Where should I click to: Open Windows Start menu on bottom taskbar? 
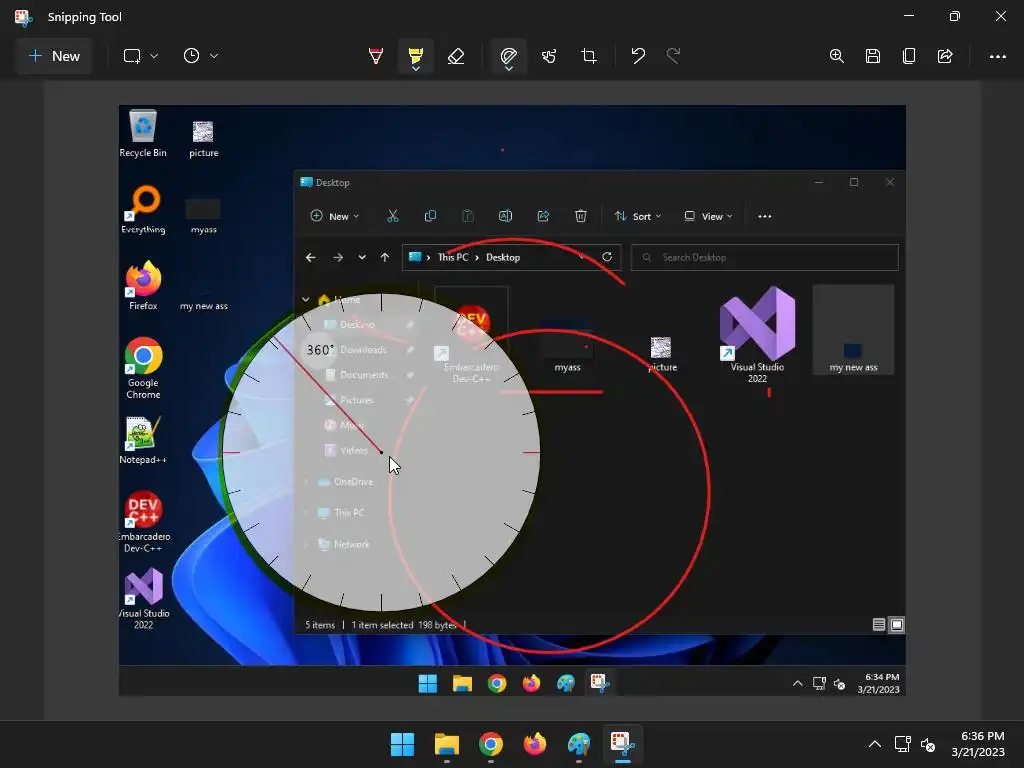click(402, 744)
